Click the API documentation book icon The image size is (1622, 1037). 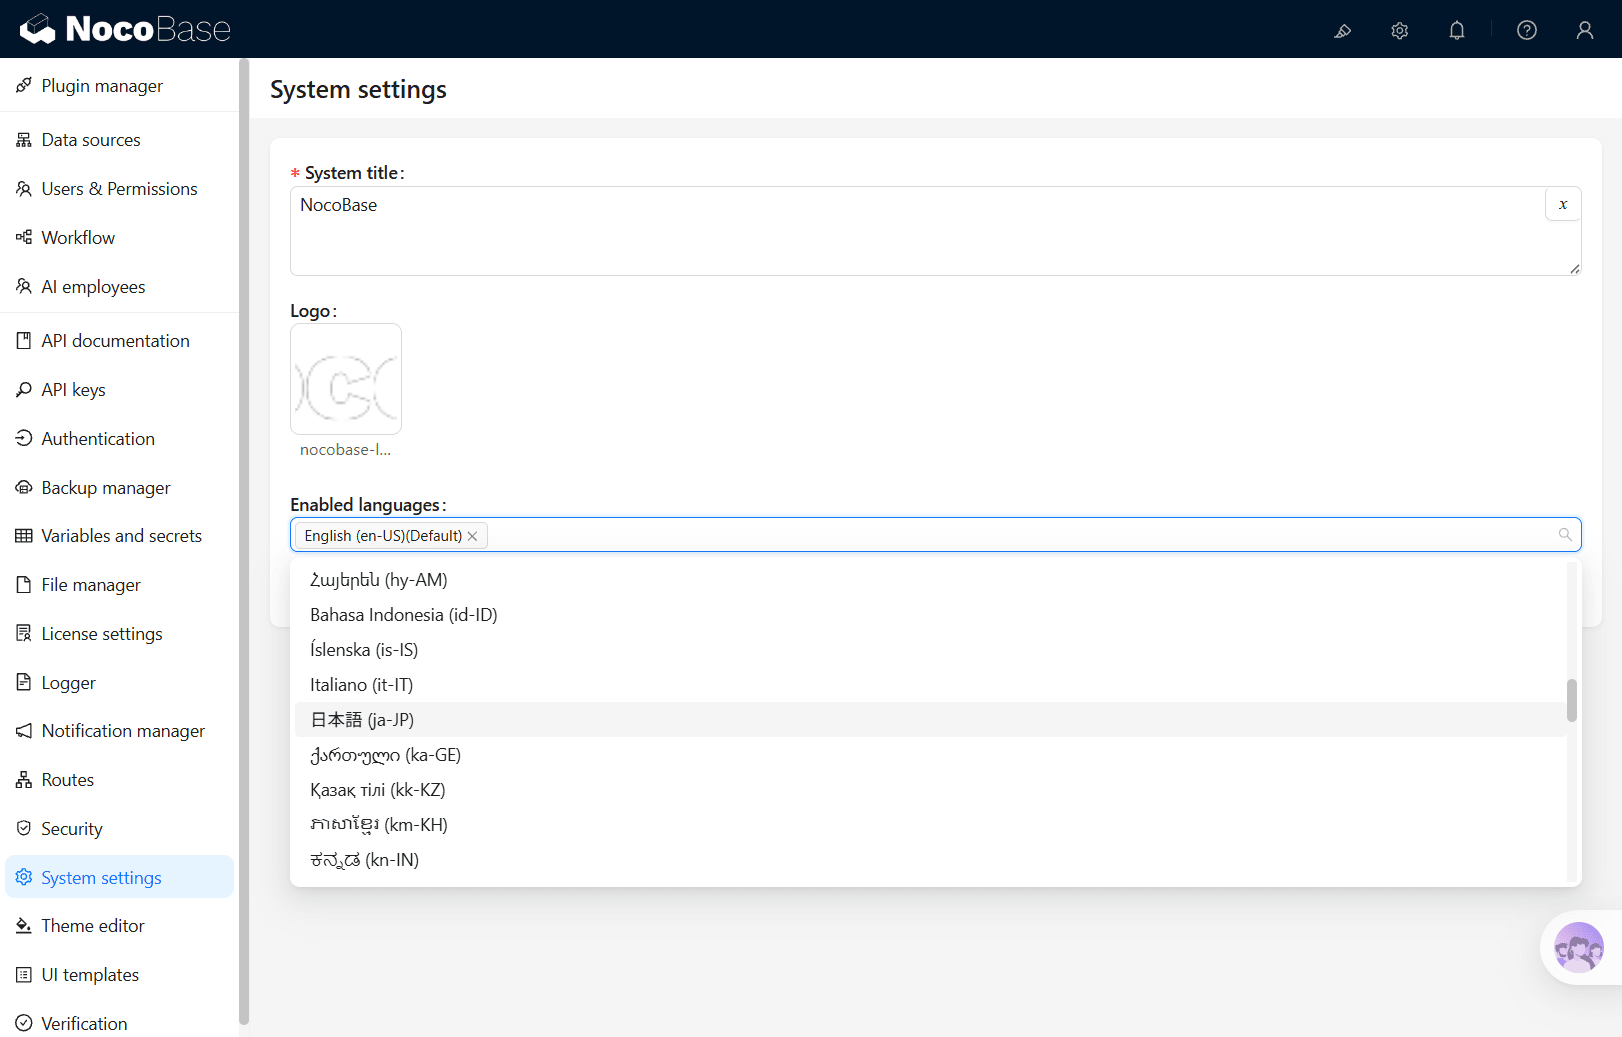click(24, 341)
